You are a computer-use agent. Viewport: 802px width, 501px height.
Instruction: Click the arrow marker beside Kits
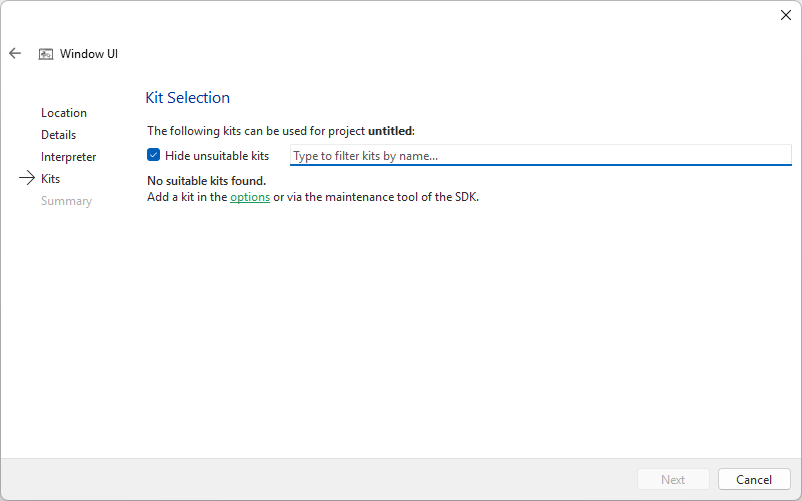point(27,179)
